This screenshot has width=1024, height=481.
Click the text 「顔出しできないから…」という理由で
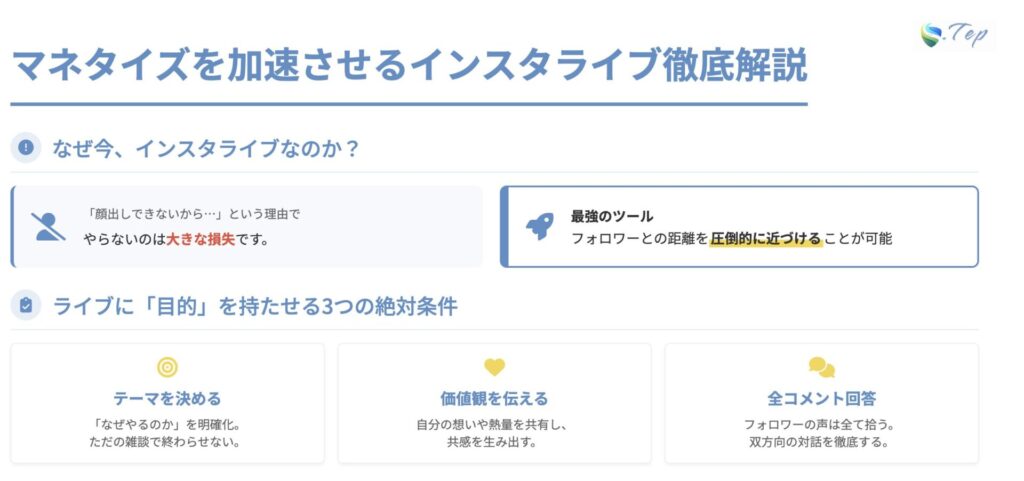tap(194, 214)
